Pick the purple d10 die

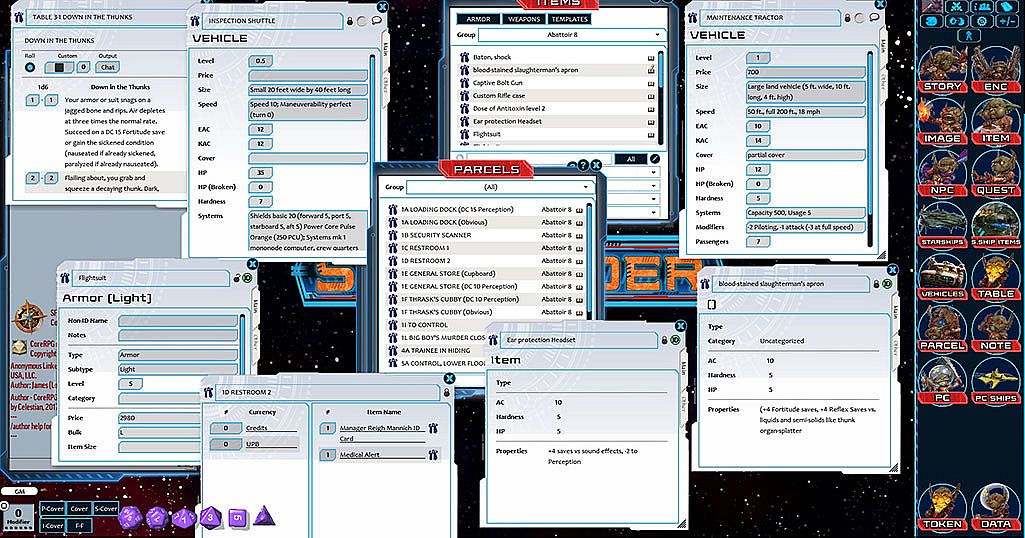point(184,518)
